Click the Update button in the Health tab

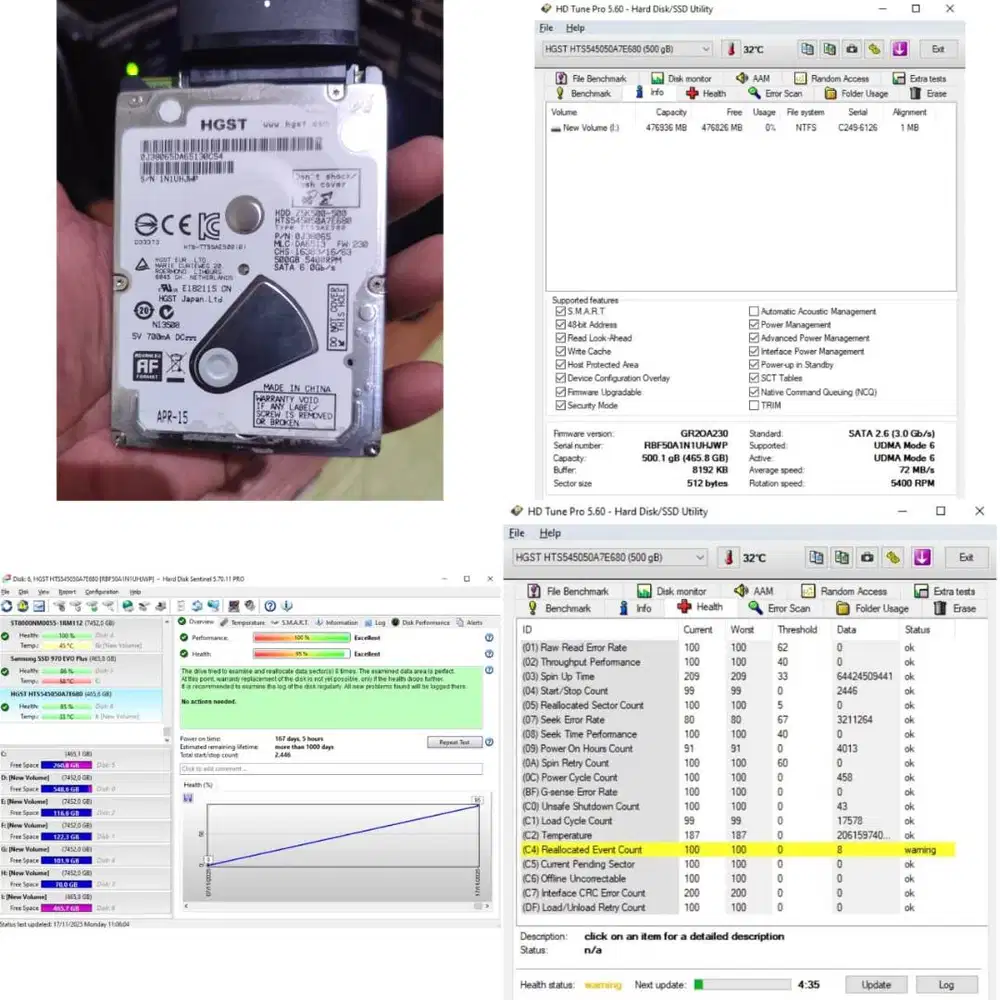coord(876,985)
